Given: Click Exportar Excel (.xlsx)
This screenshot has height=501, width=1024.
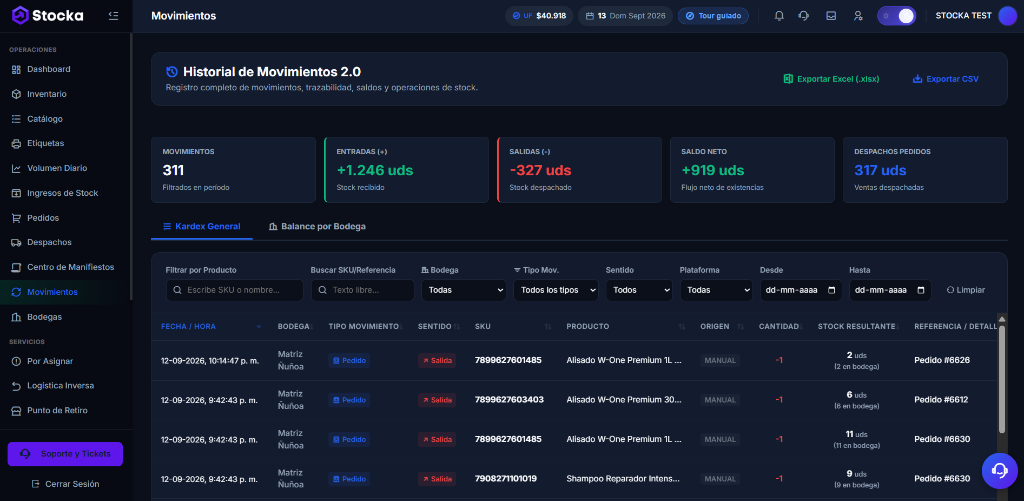Looking at the screenshot, I should pos(831,79).
